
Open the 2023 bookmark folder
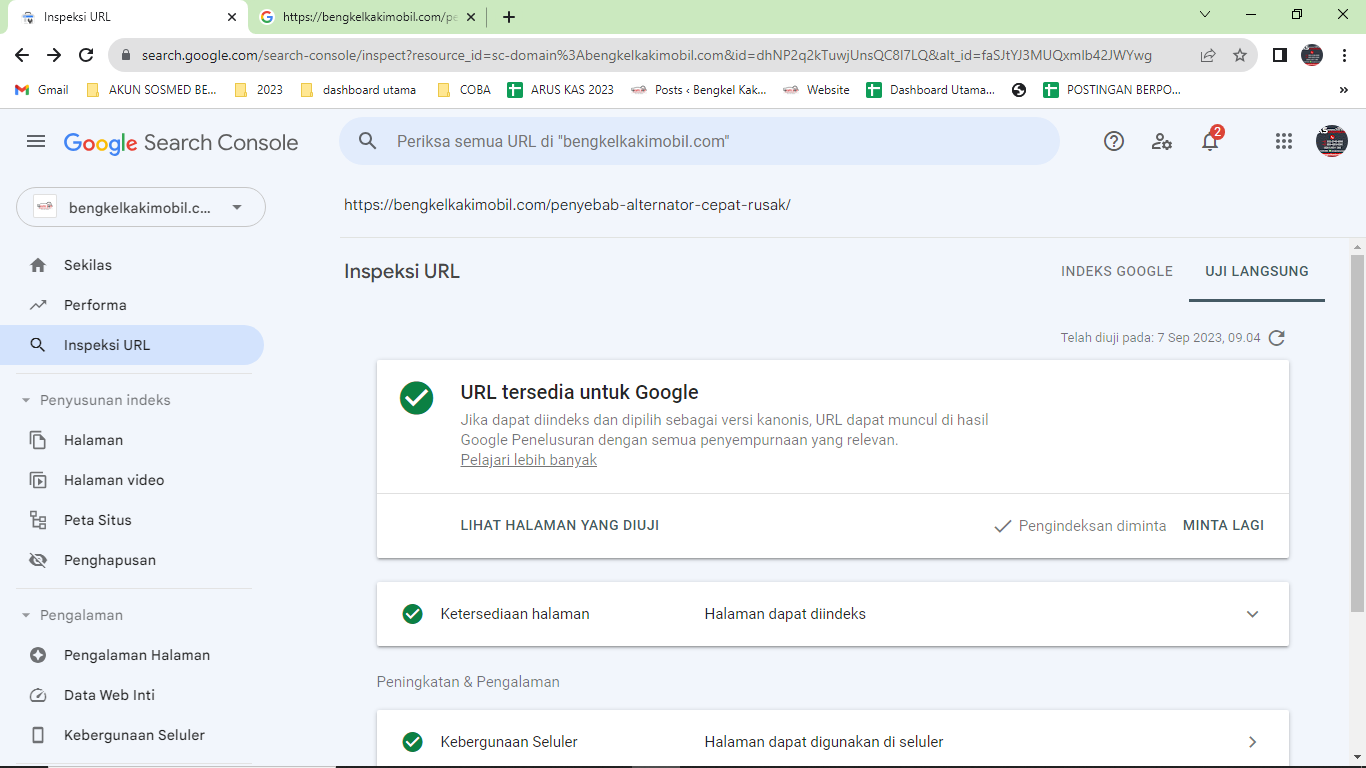coord(258,90)
